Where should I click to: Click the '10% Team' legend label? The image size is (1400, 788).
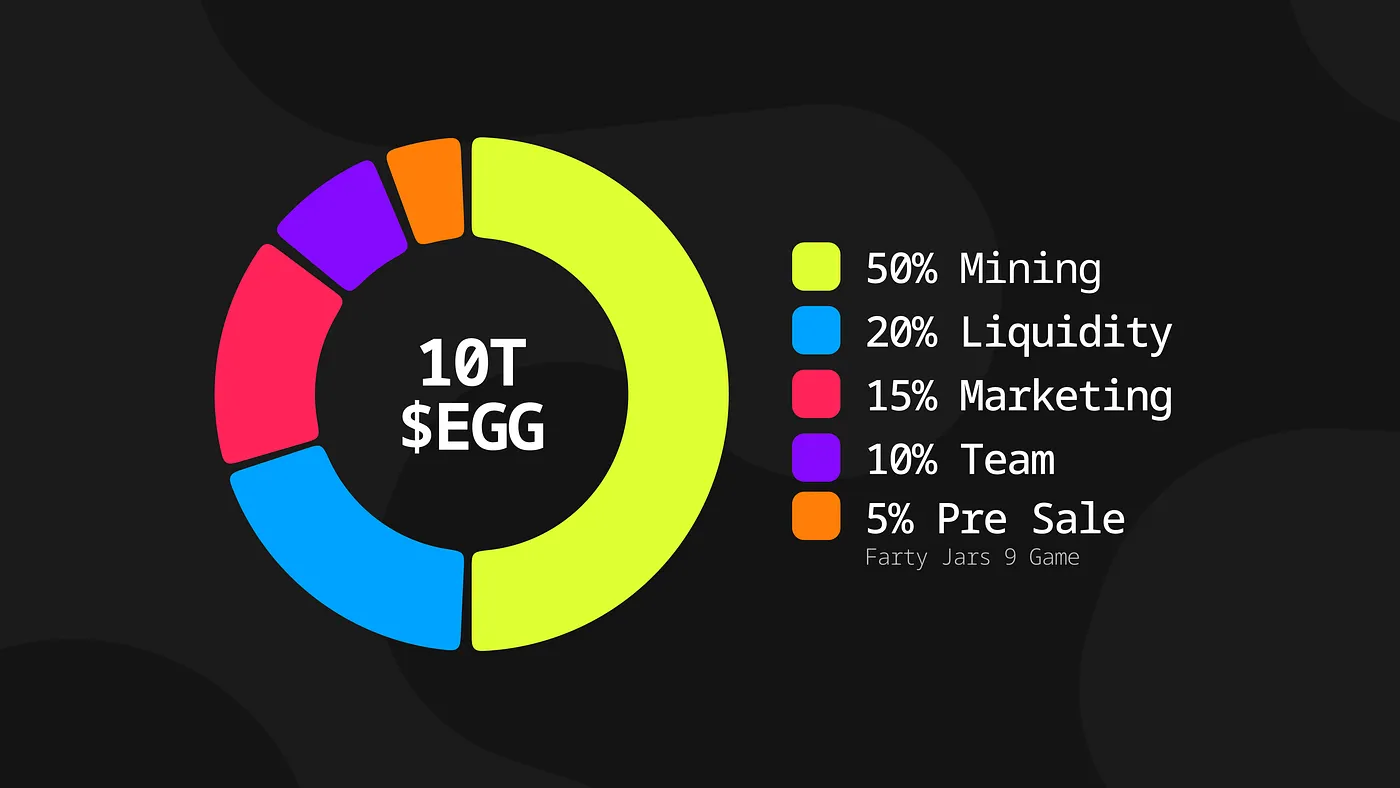click(960, 459)
